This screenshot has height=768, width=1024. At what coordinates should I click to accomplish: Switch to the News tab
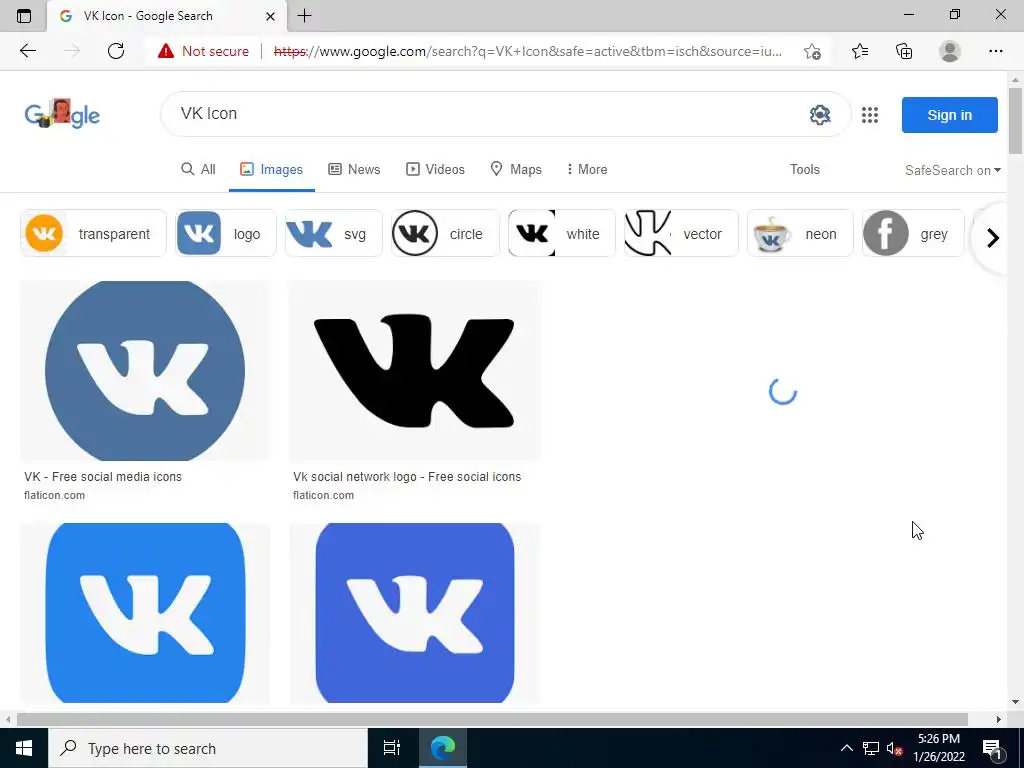354,169
